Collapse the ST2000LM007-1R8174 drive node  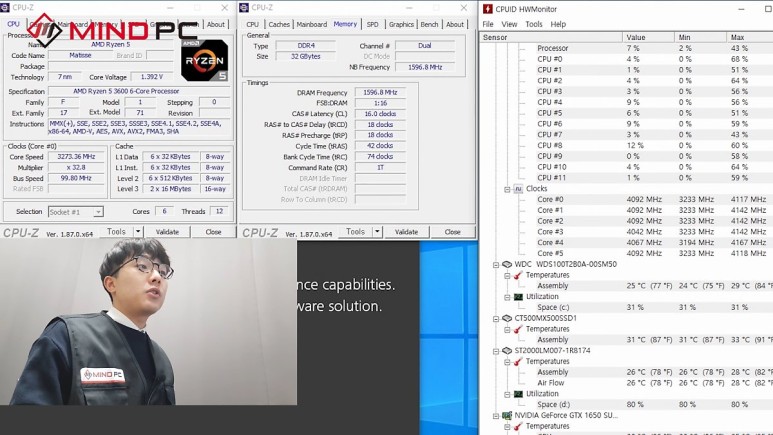click(496, 351)
